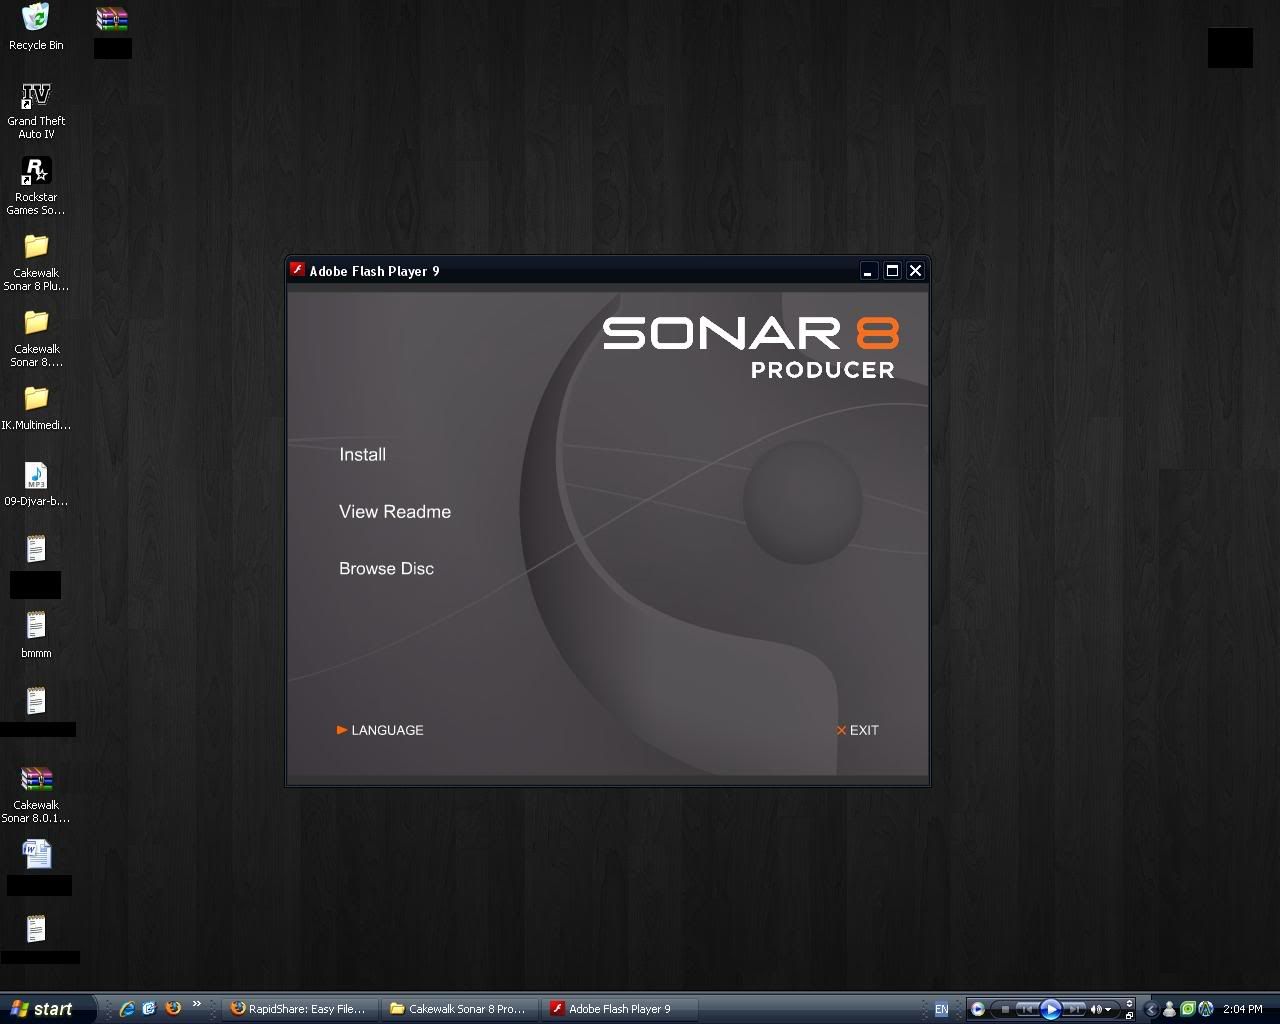Switch to RapidShare: Easy File... taskbar window
Screen dimensions: 1280x1024
pos(302,1009)
